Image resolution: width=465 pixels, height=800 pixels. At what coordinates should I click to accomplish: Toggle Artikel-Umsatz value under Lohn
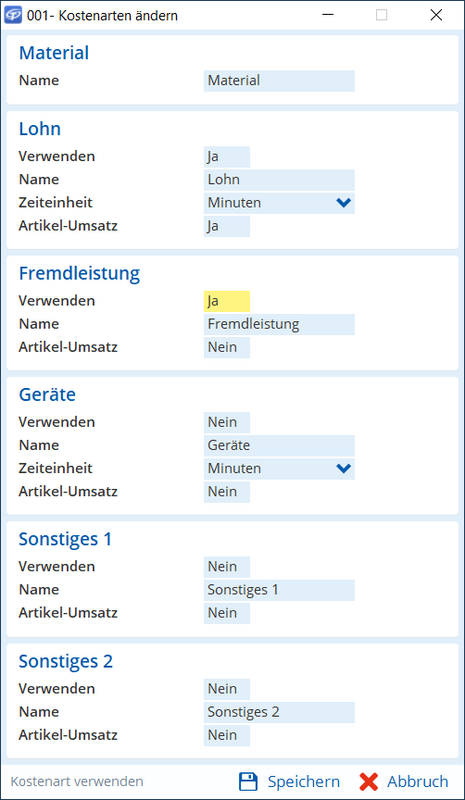pyautogui.click(x=227, y=226)
